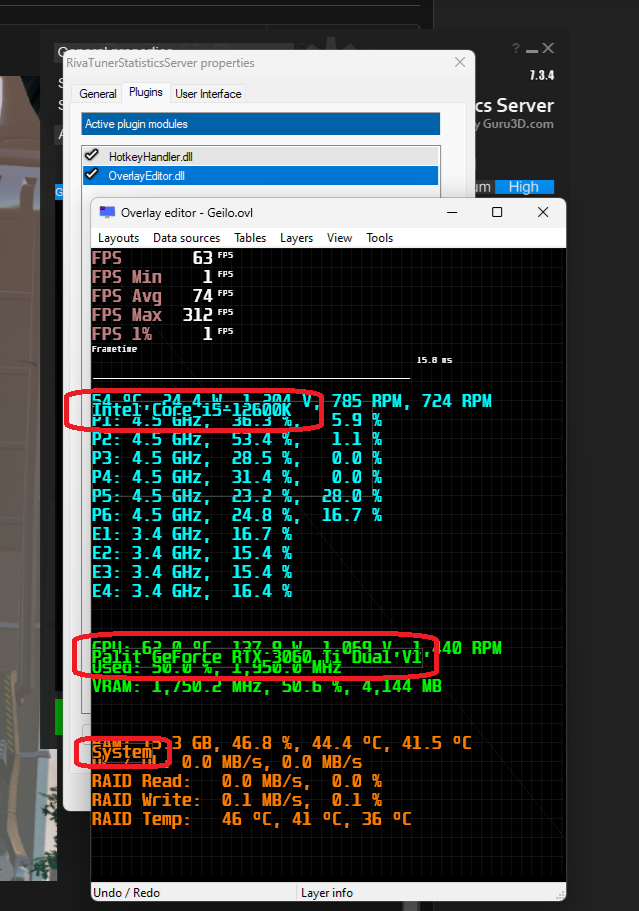Viewport: 639px width, 911px height.
Task: Select the FPS Min overlay label
Action: tap(127, 277)
